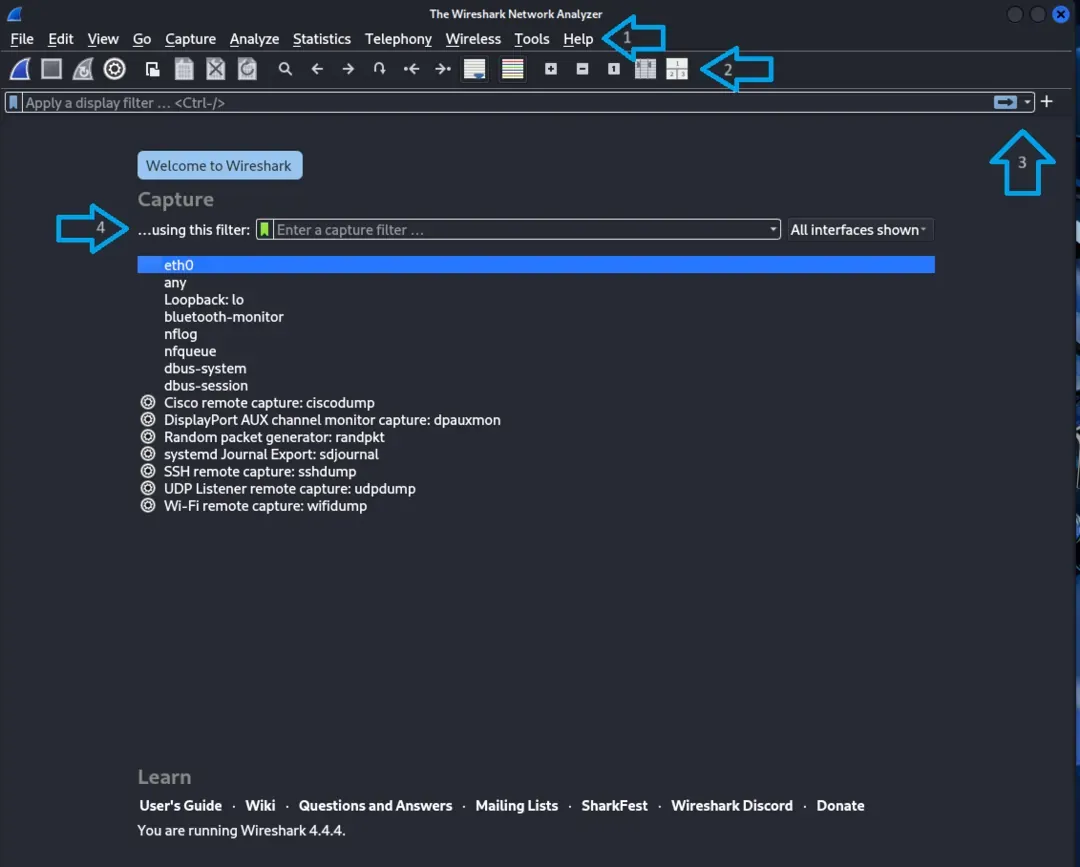Open the Tools menu

click(x=532, y=39)
